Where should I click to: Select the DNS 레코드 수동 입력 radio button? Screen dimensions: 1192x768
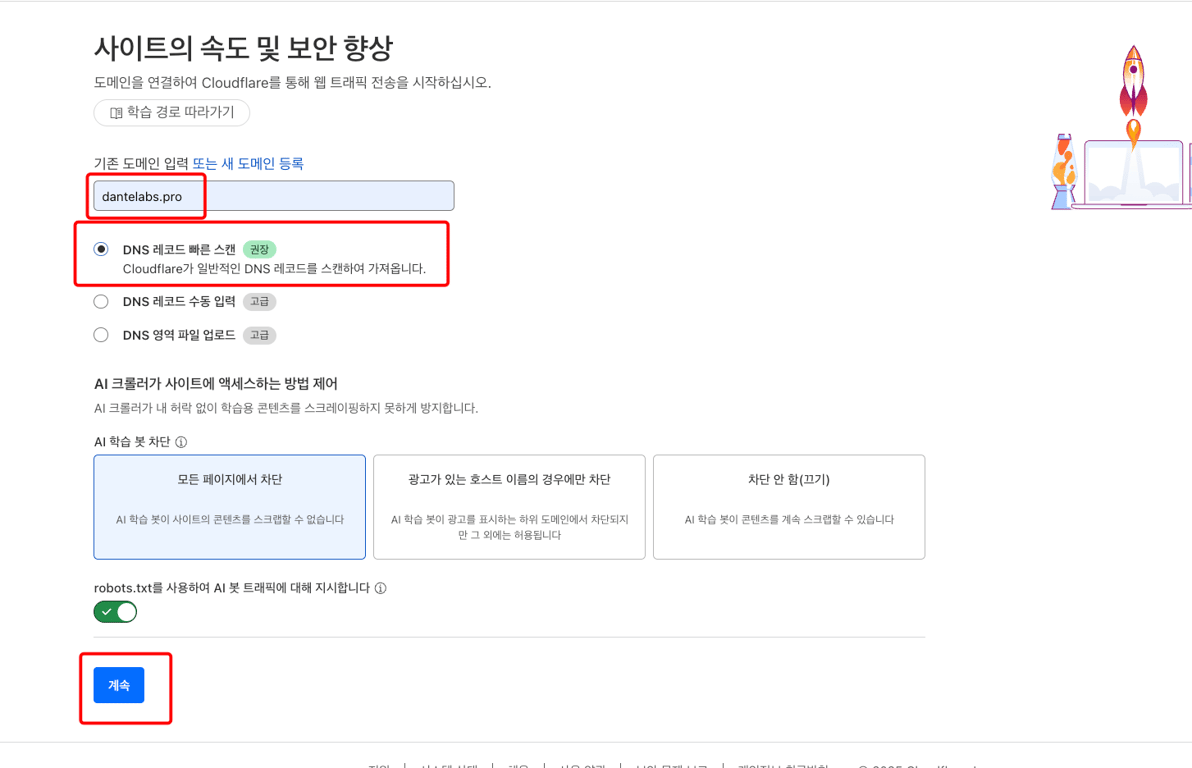point(101,302)
